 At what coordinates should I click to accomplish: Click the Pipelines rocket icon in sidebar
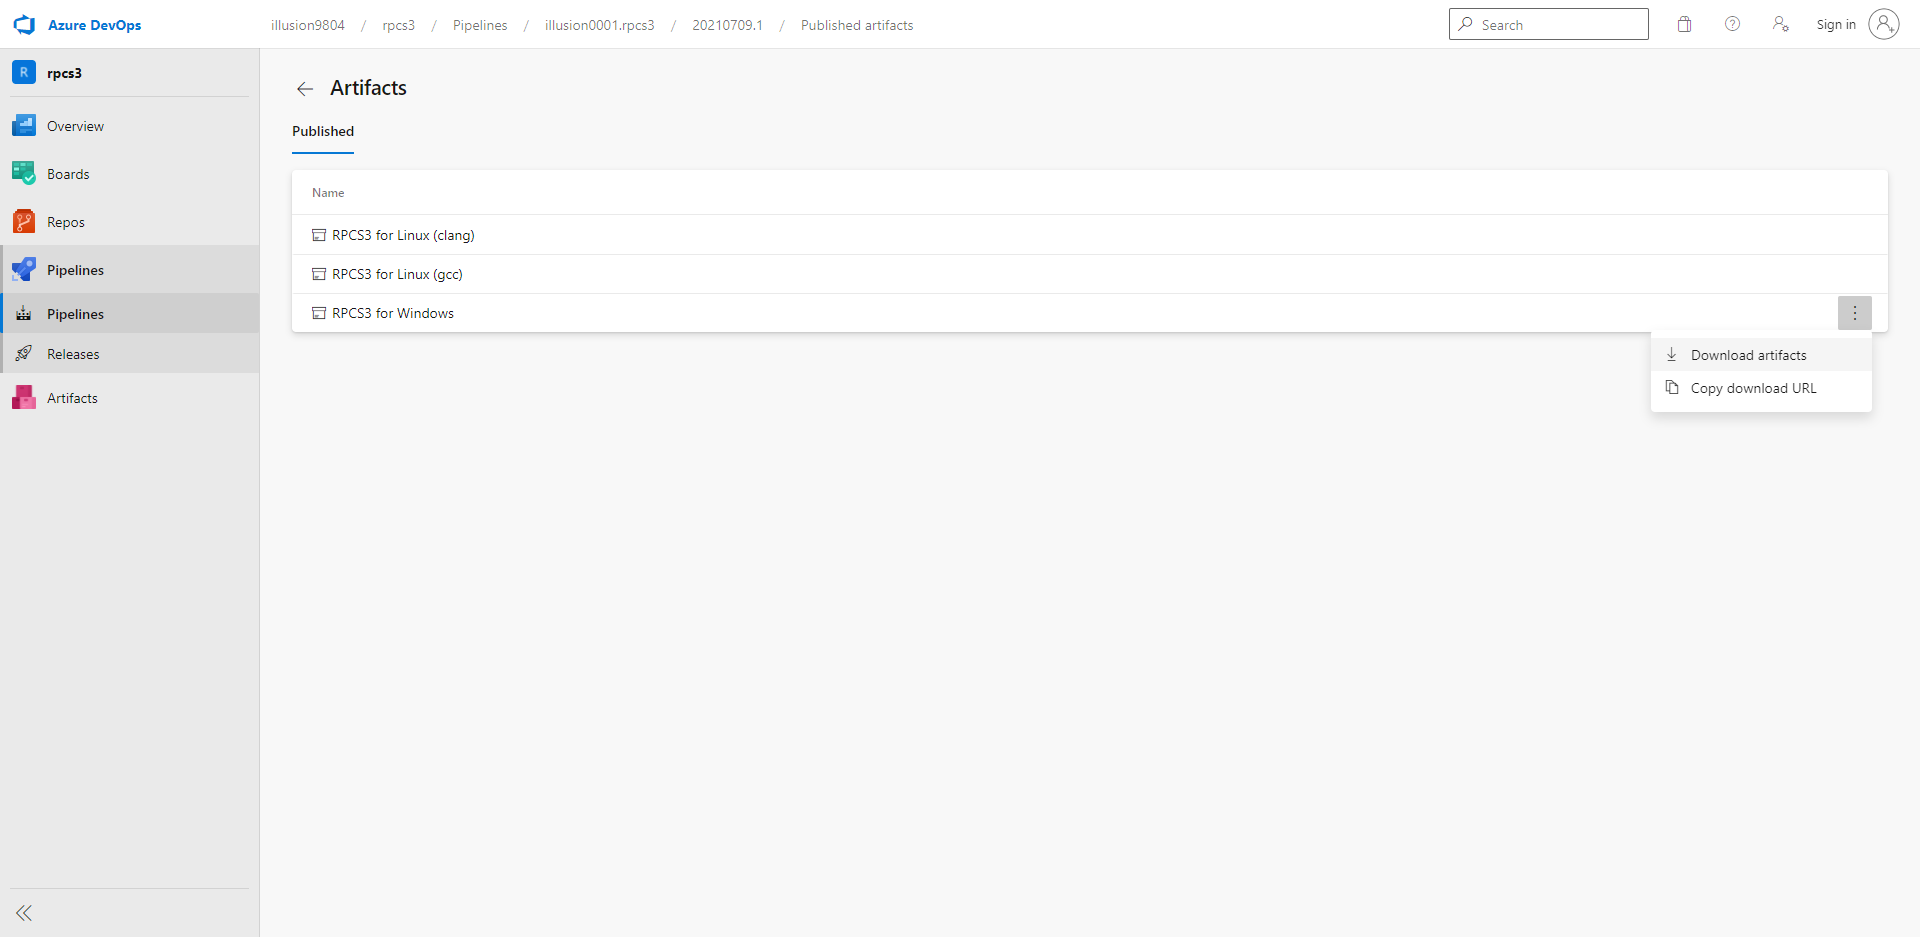[24, 270]
